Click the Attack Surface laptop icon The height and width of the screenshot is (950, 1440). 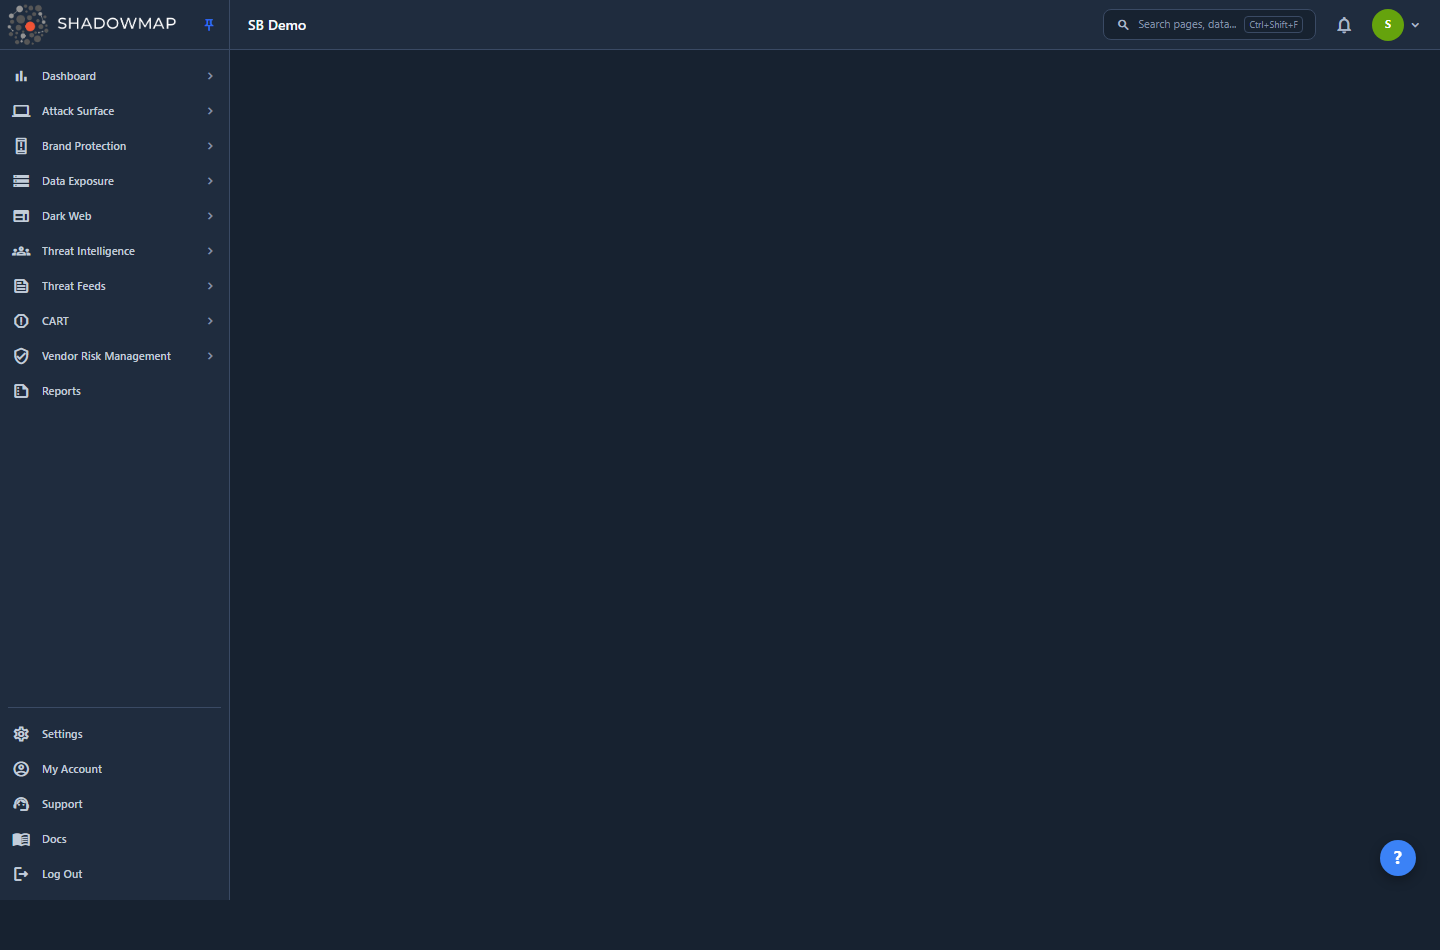[21, 111]
